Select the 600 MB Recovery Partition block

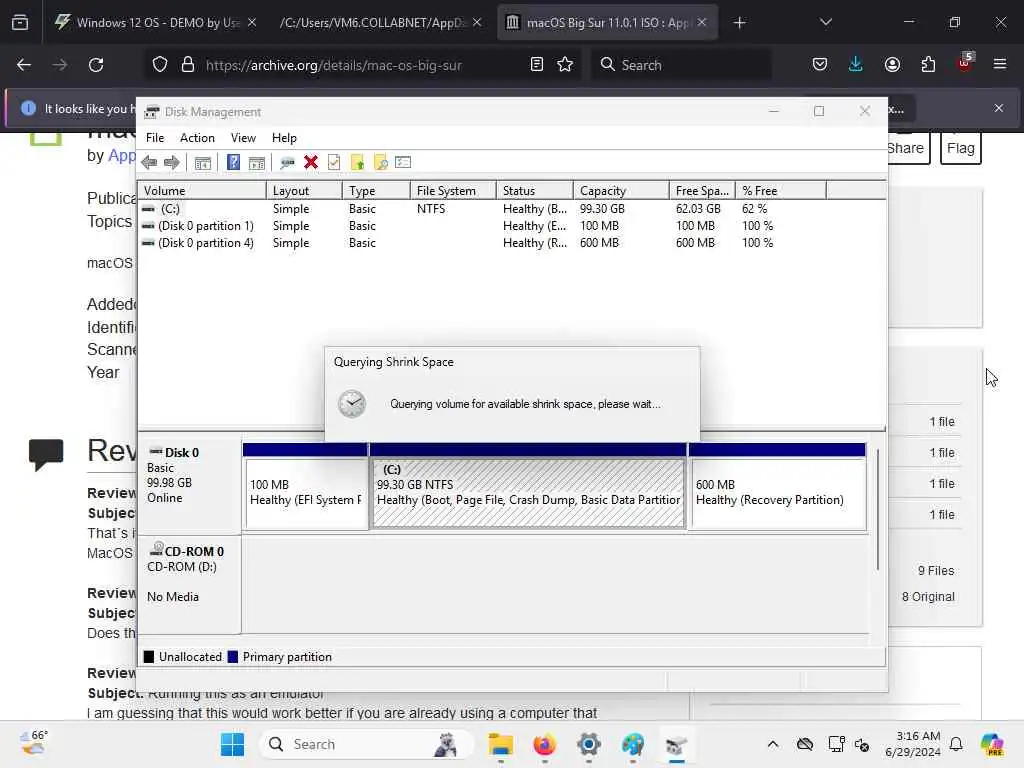(x=777, y=487)
